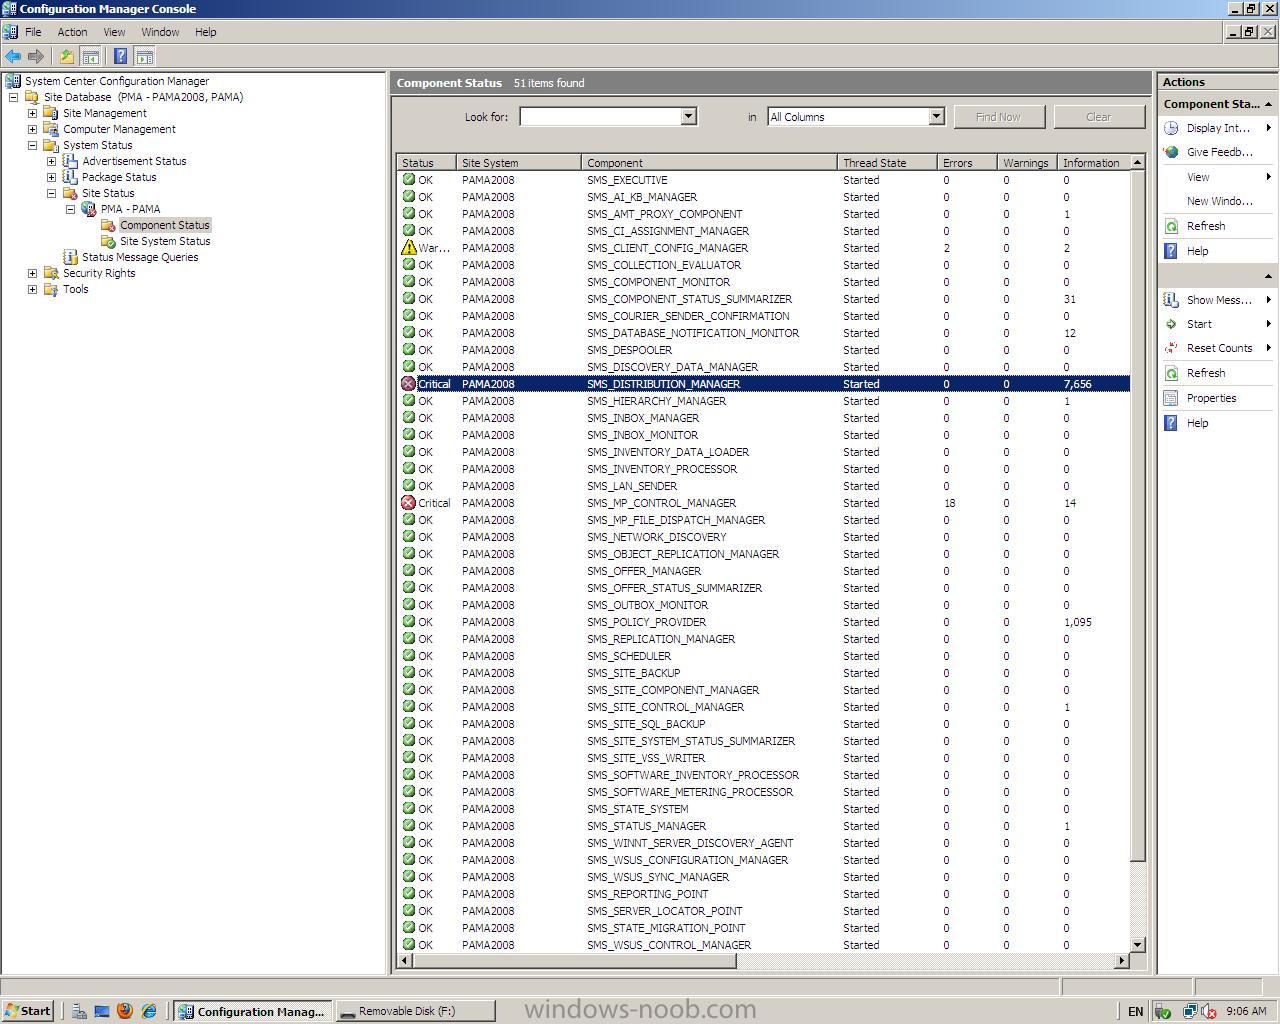Click the horizontal scrollbar right arrow
Image resolution: width=1280 pixels, height=1024 pixels.
click(1121, 961)
